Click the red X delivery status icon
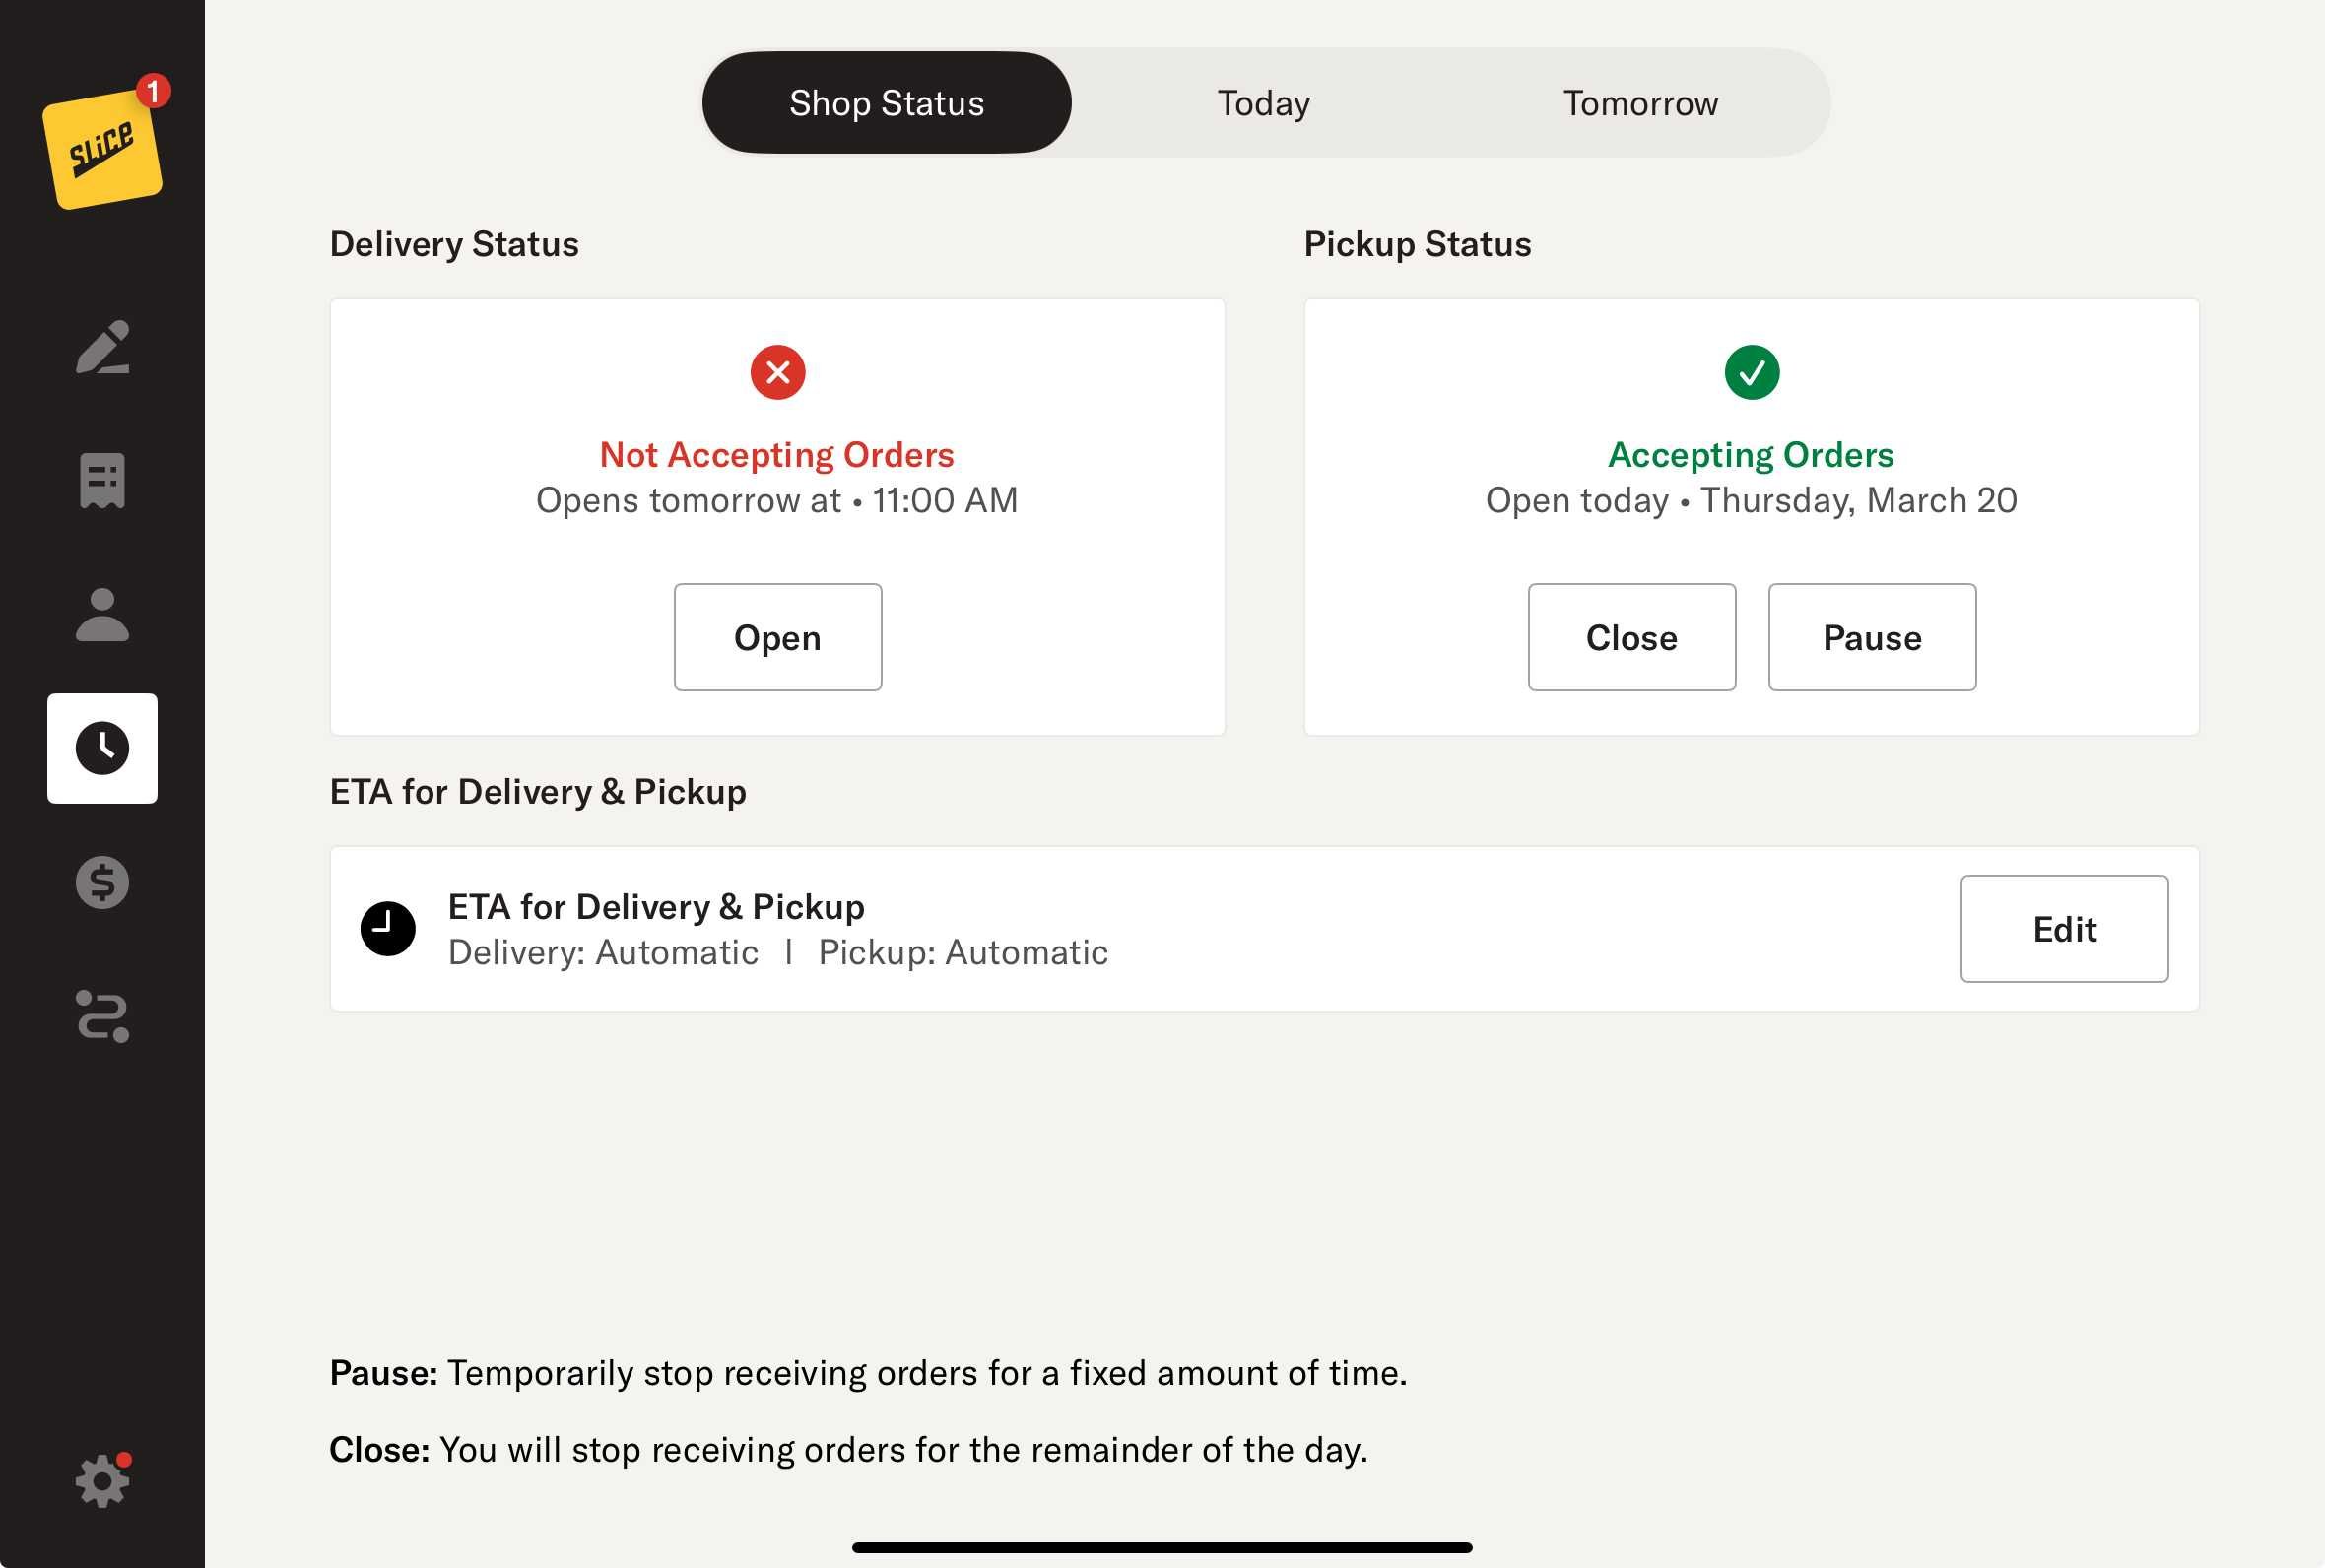The width and height of the screenshot is (2325, 1568). (x=778, y=372)
